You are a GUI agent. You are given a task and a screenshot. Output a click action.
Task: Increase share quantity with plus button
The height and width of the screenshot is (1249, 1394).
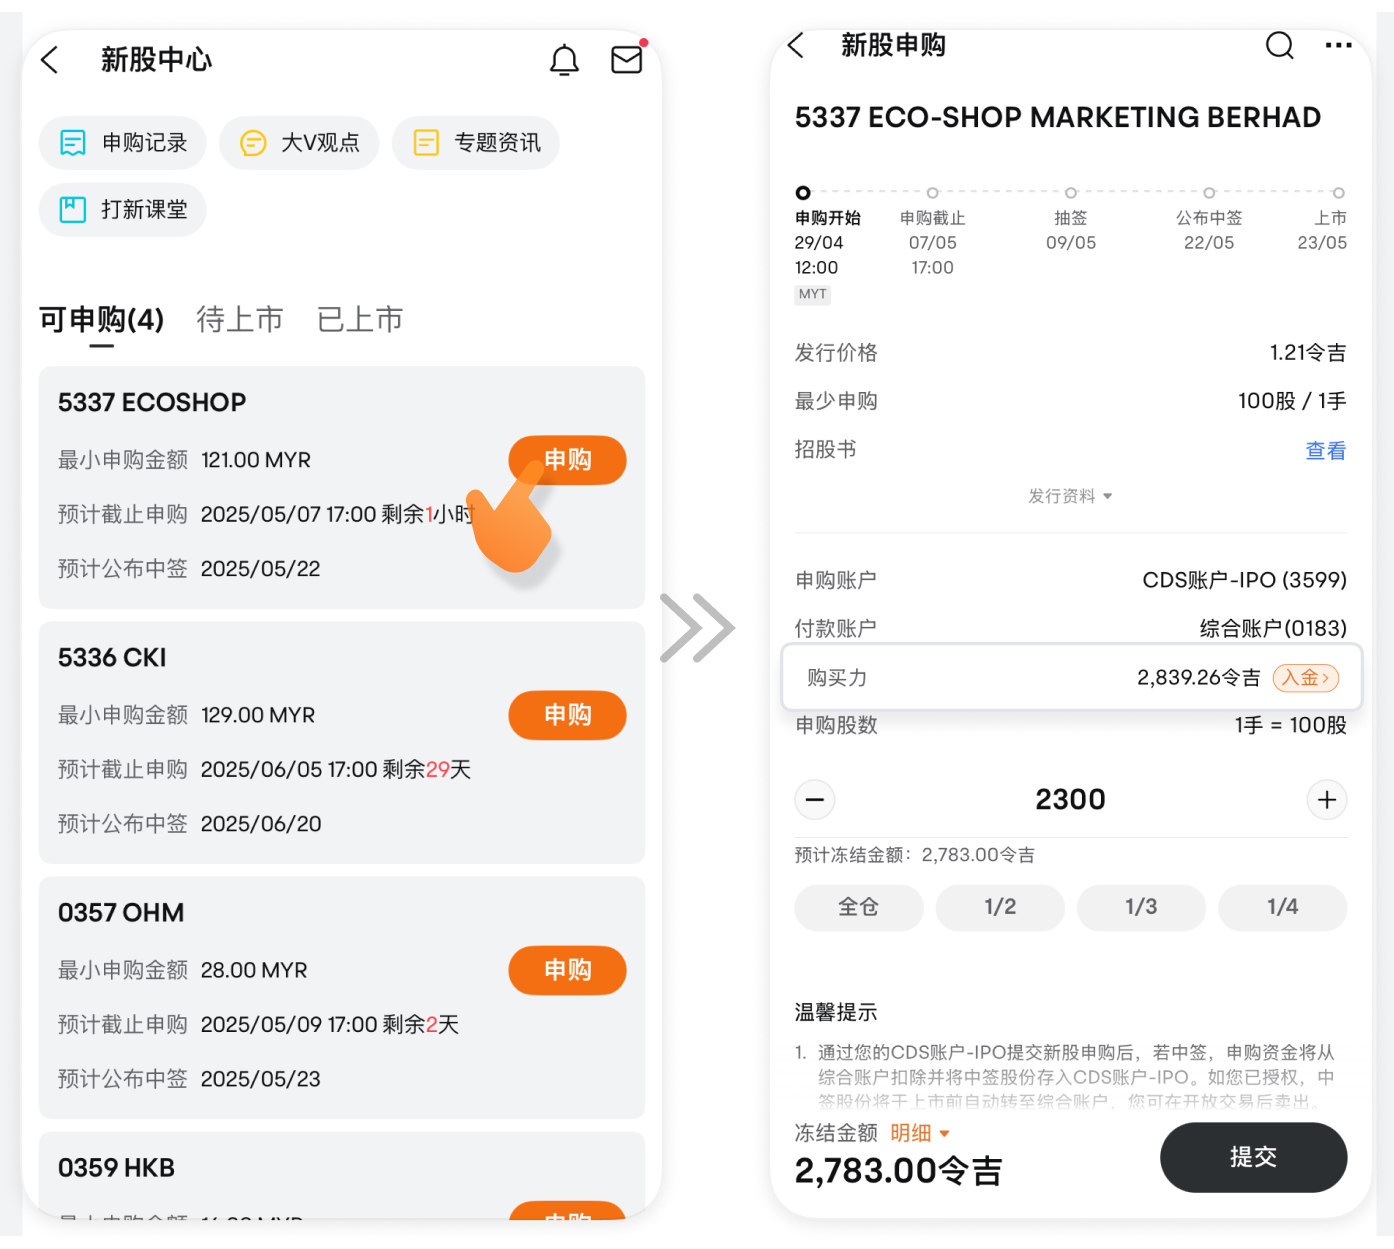1327,800
